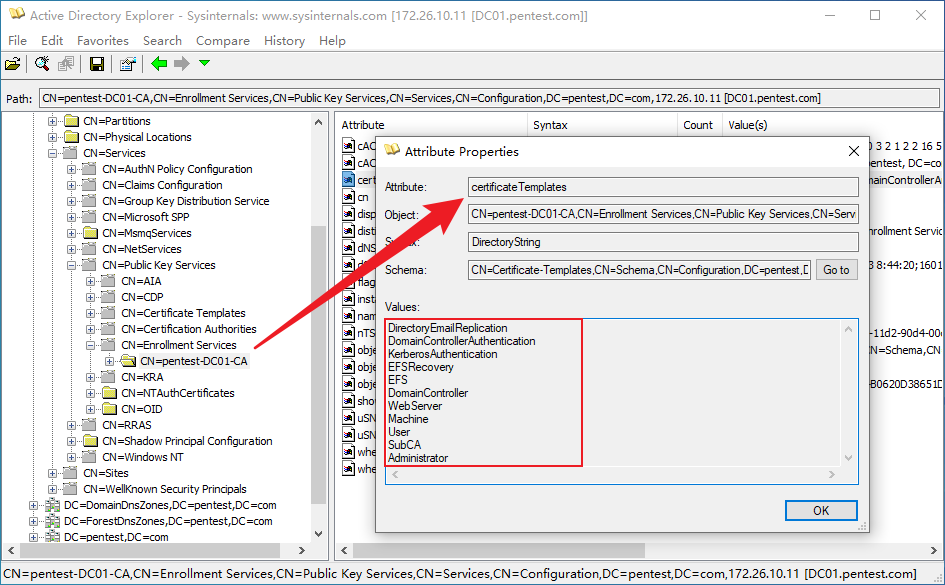Click the green Back arrow
This screenshot has width=945, height=585.
159,63
